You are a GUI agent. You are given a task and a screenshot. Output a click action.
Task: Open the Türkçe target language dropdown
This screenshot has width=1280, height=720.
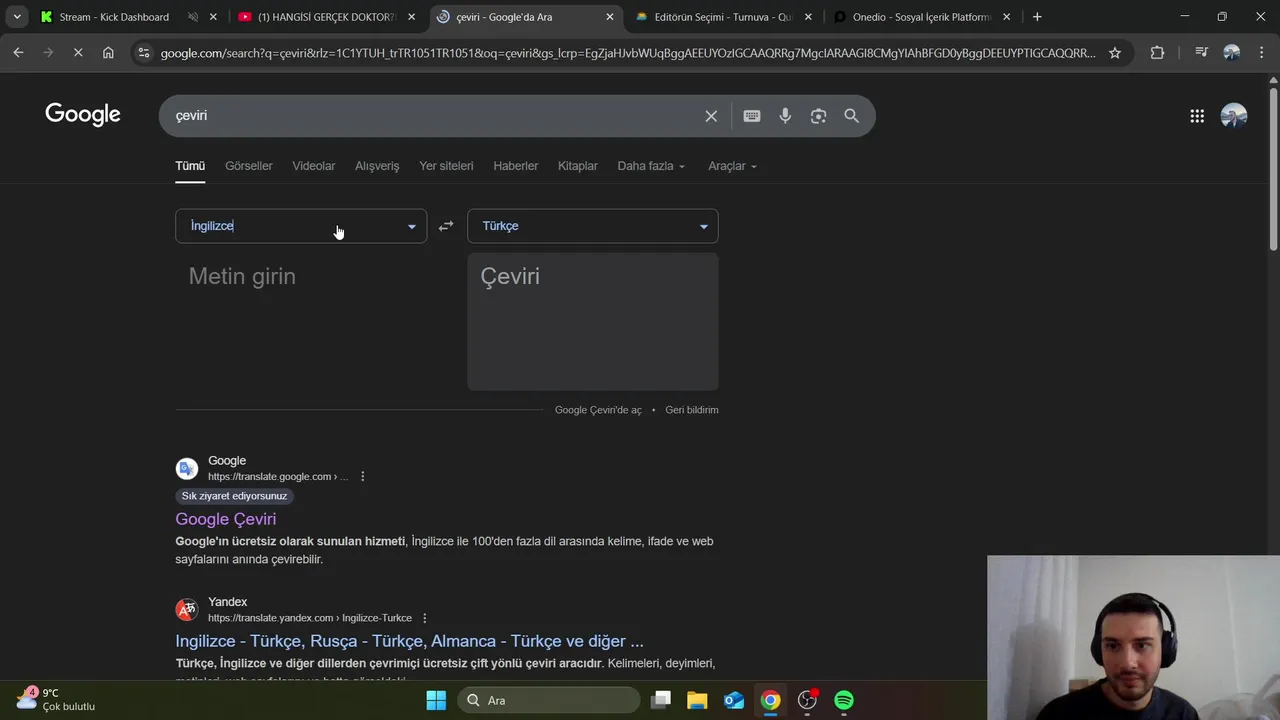pyautogui.click(x=593, y=226)
